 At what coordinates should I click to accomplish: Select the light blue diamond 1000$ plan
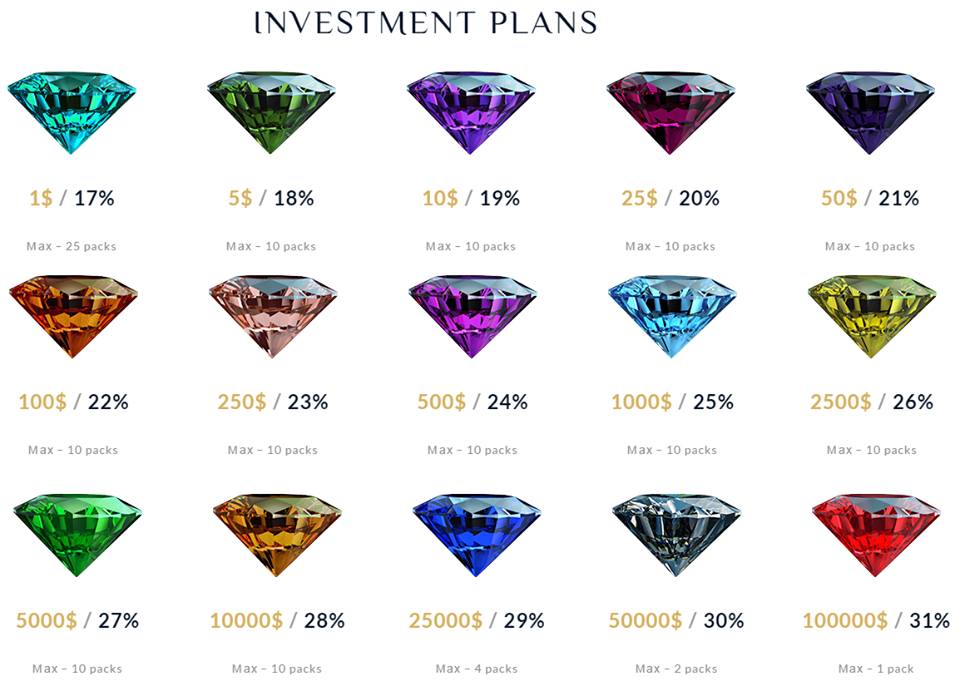pos(672,316)
